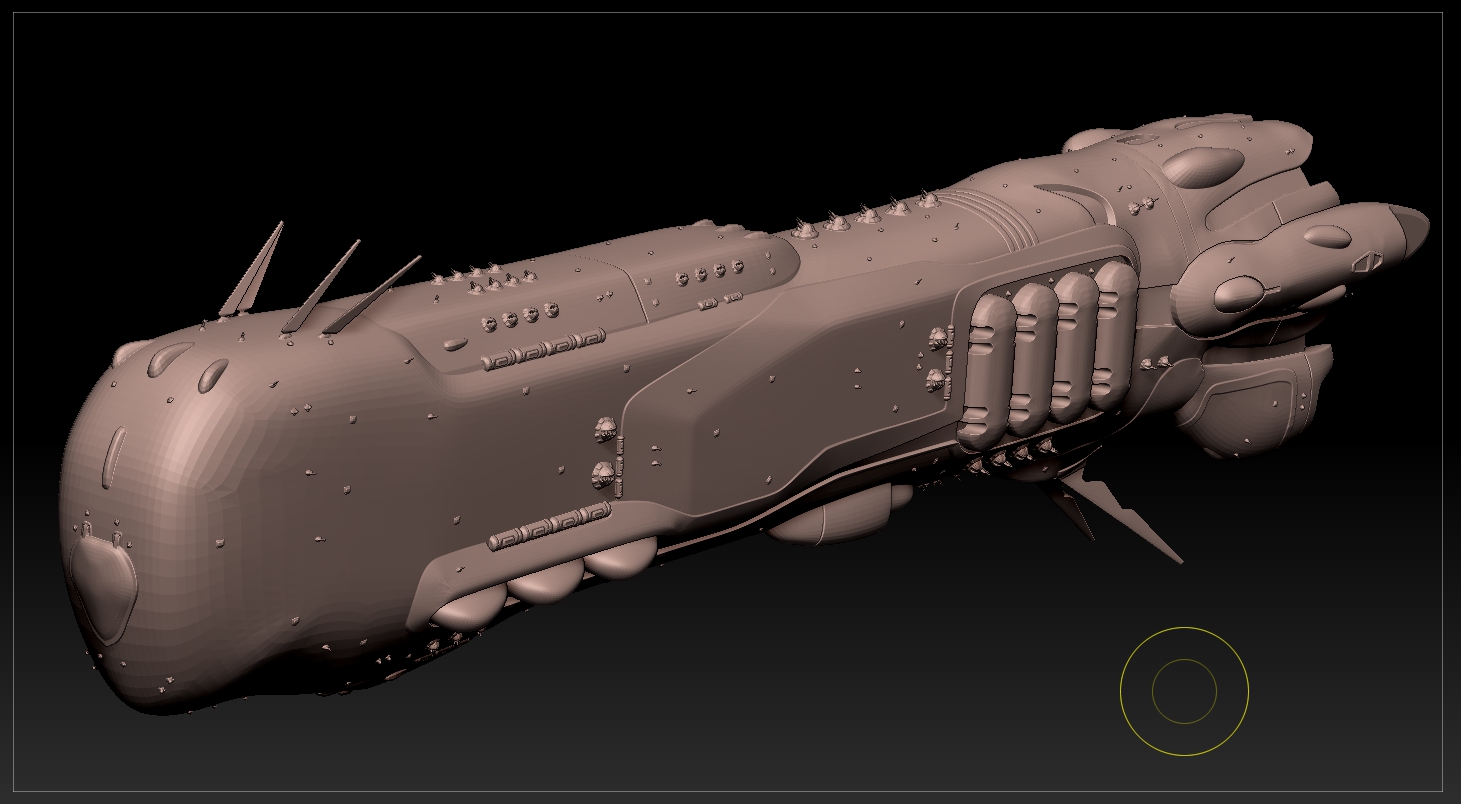This screenshot has width=1461, height=804.
Task: Select the big rounded pod under the mid hull
Action: click(823, 520)
